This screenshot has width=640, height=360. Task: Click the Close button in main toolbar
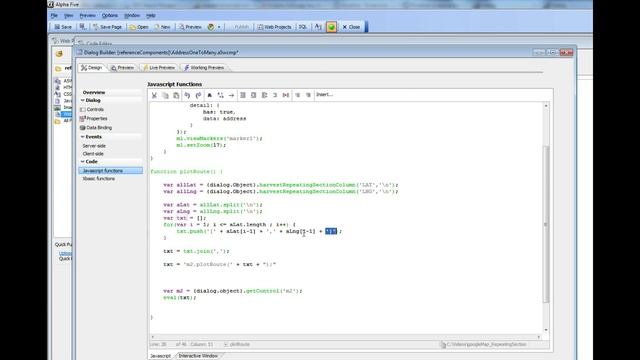351,27
